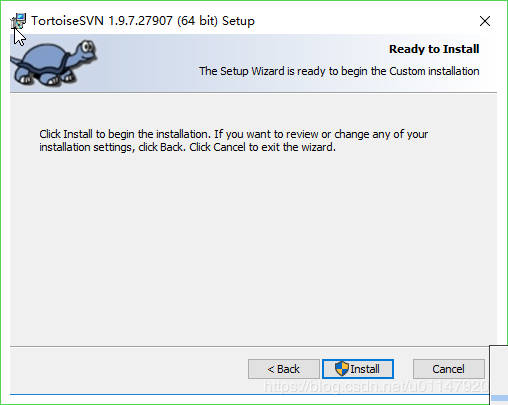The height and width of the screenshot is (405, 508).
Task: Click the TortoiseSVN turtle mascot logo
Action: click(x=53, y=63)
